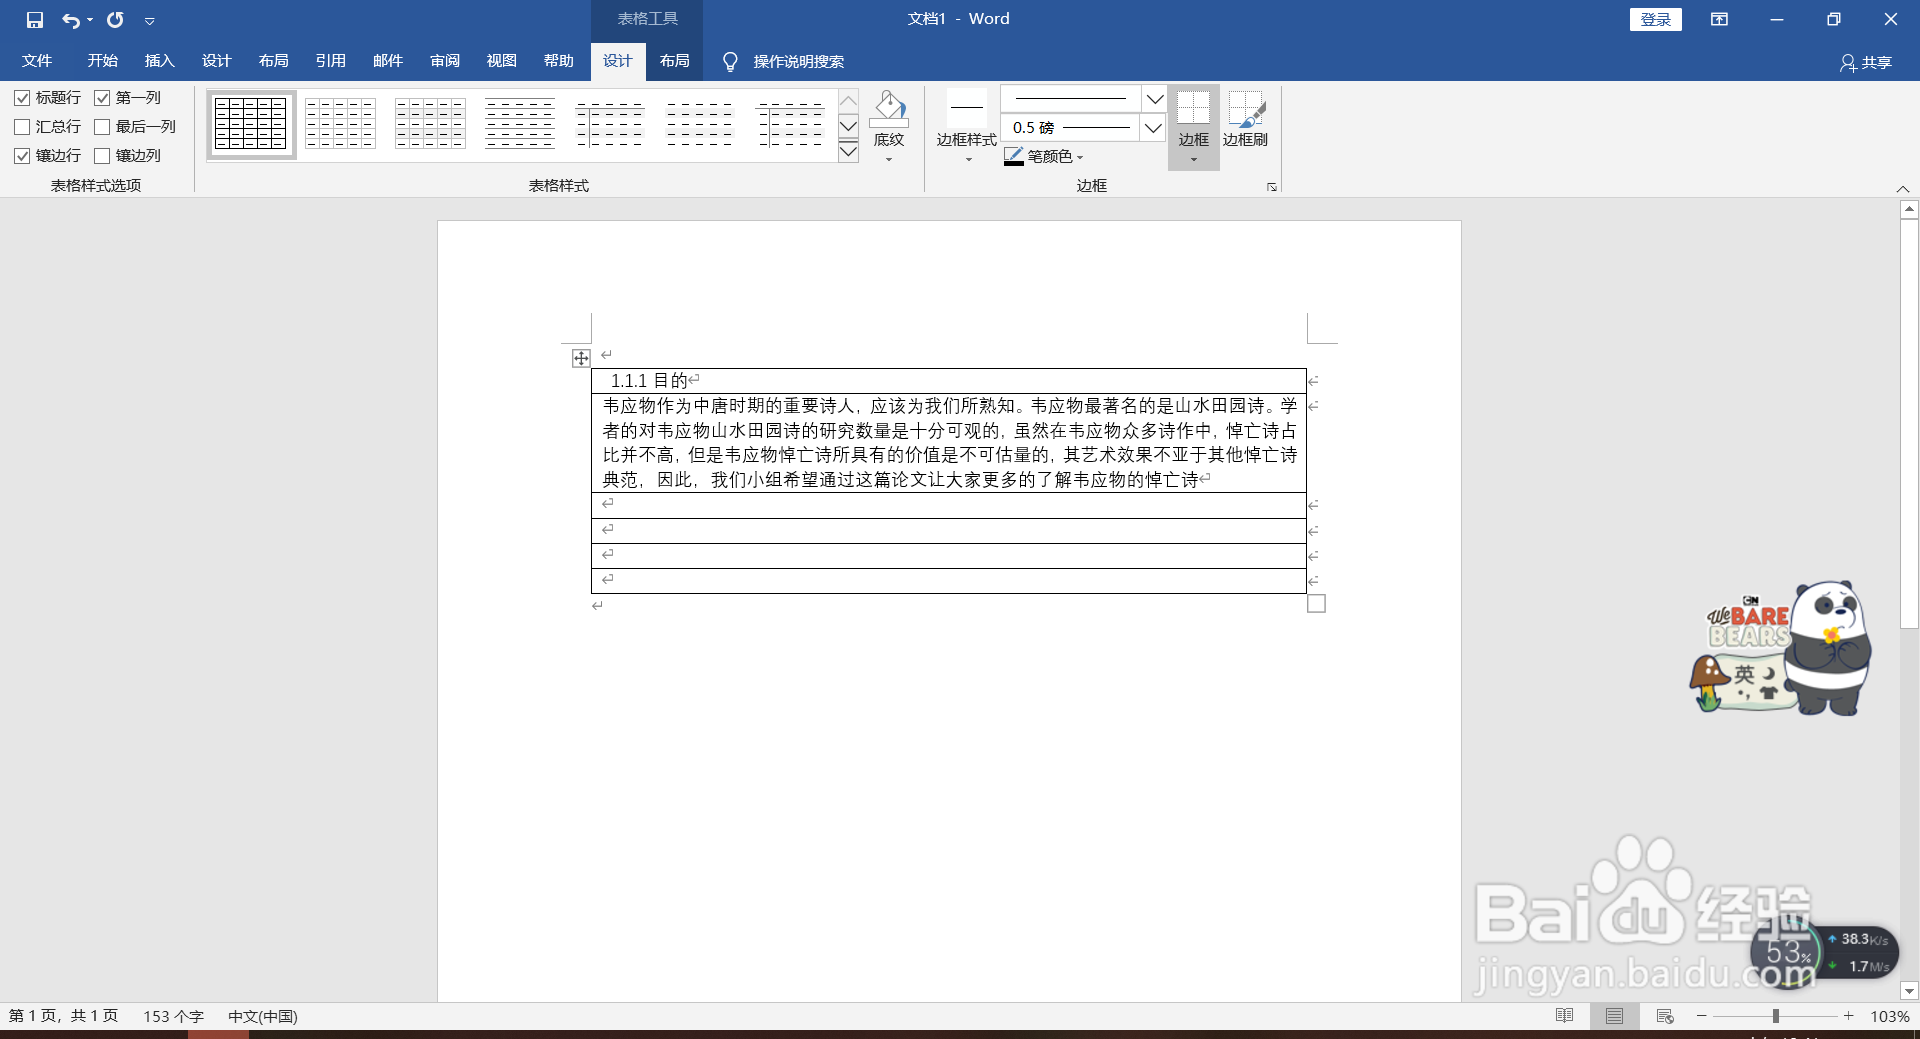
Task: Open the 视图 tab
Action: click(502, 61)
